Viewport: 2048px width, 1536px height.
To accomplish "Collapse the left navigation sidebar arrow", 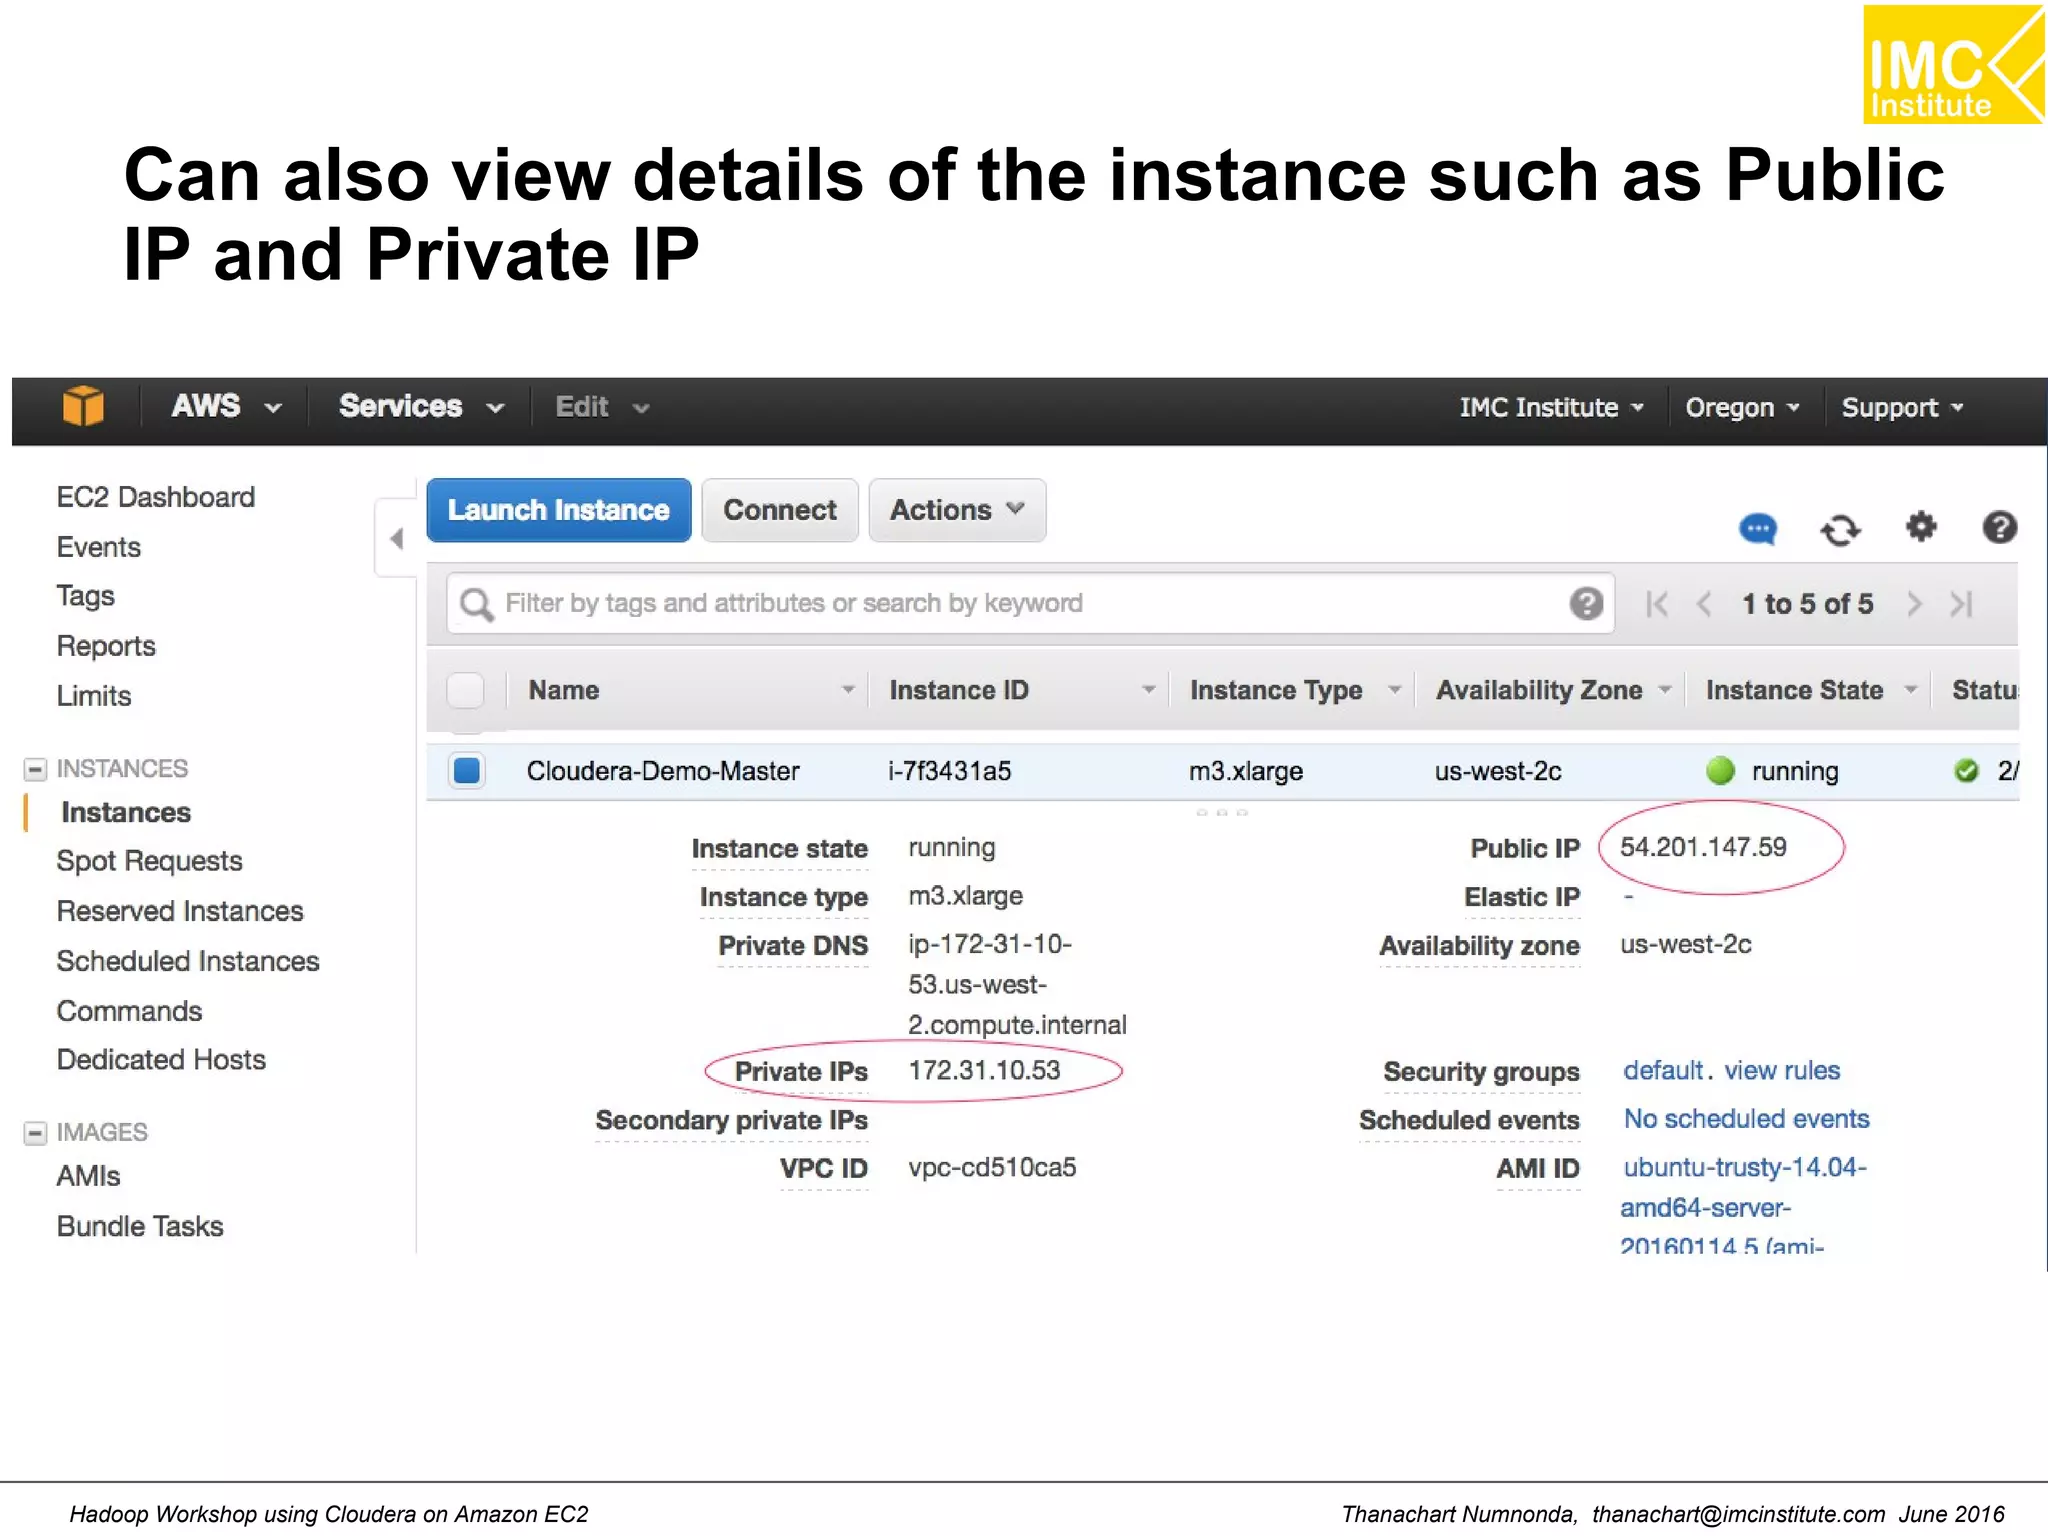I will pos(397,539).
